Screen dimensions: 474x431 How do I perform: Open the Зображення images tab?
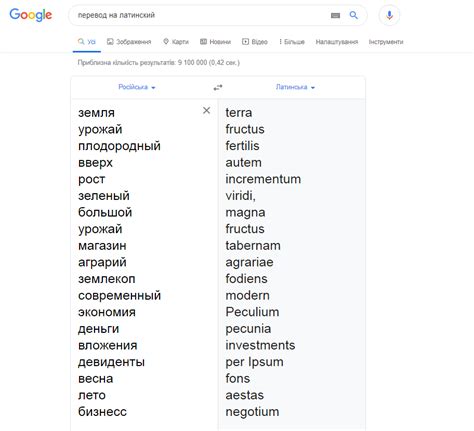coord(129,42)
